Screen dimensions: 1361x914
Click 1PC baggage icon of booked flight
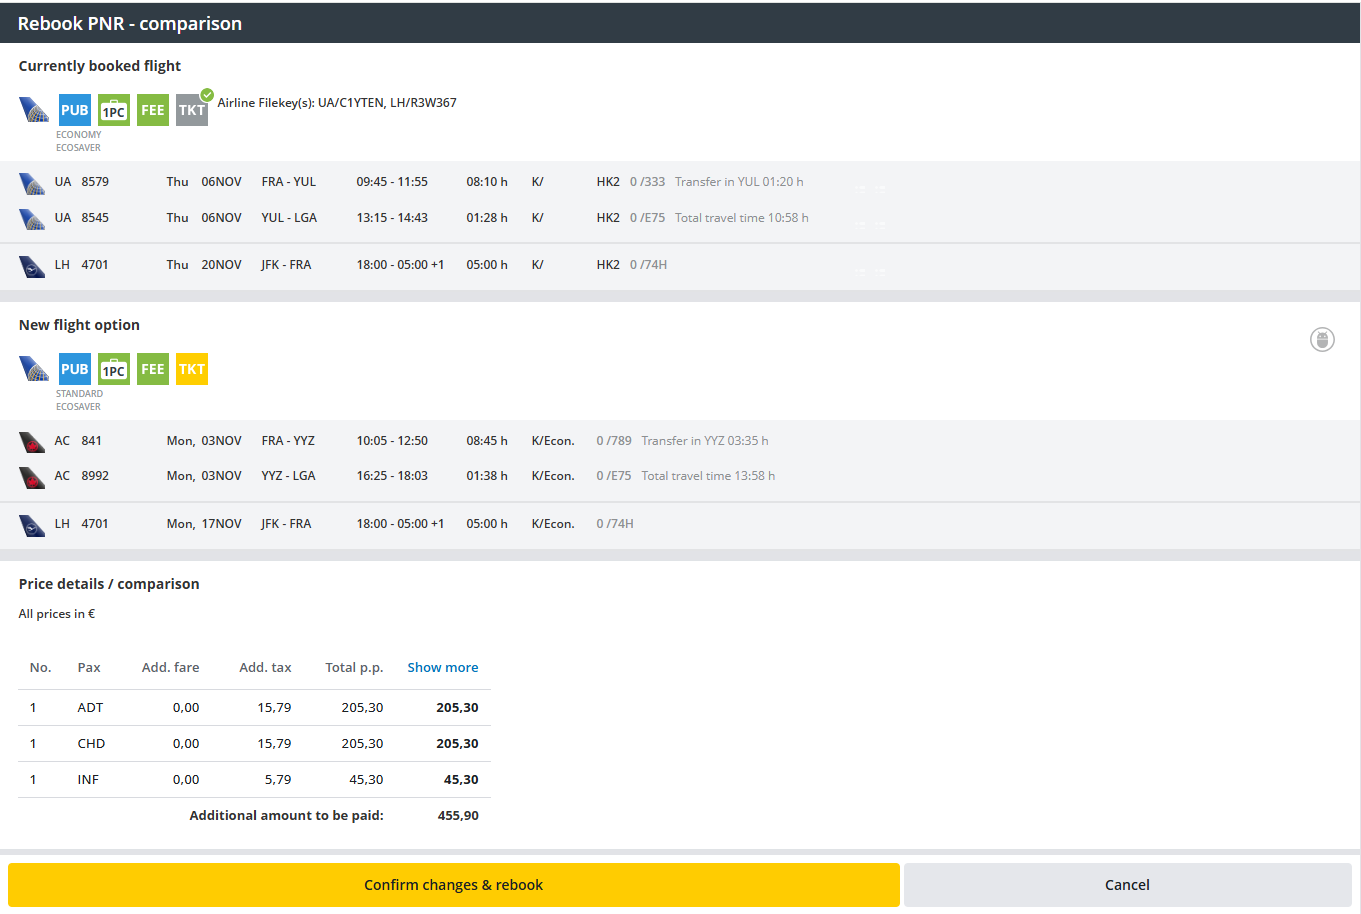click(114, 110)
